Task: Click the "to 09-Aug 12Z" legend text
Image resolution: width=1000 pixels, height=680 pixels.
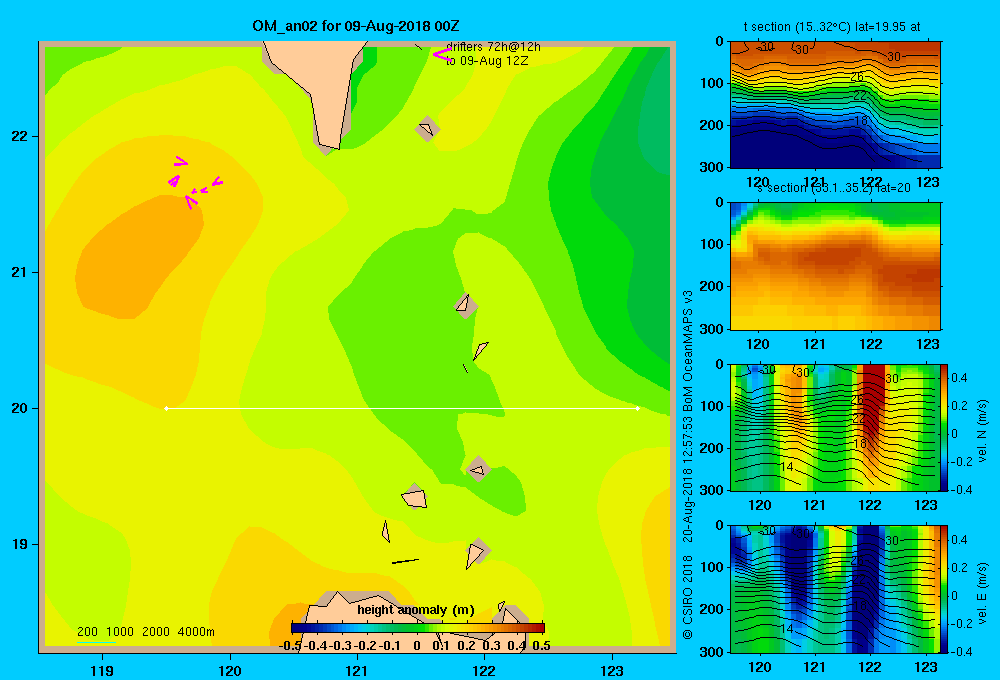Action: tap(487, 61)
